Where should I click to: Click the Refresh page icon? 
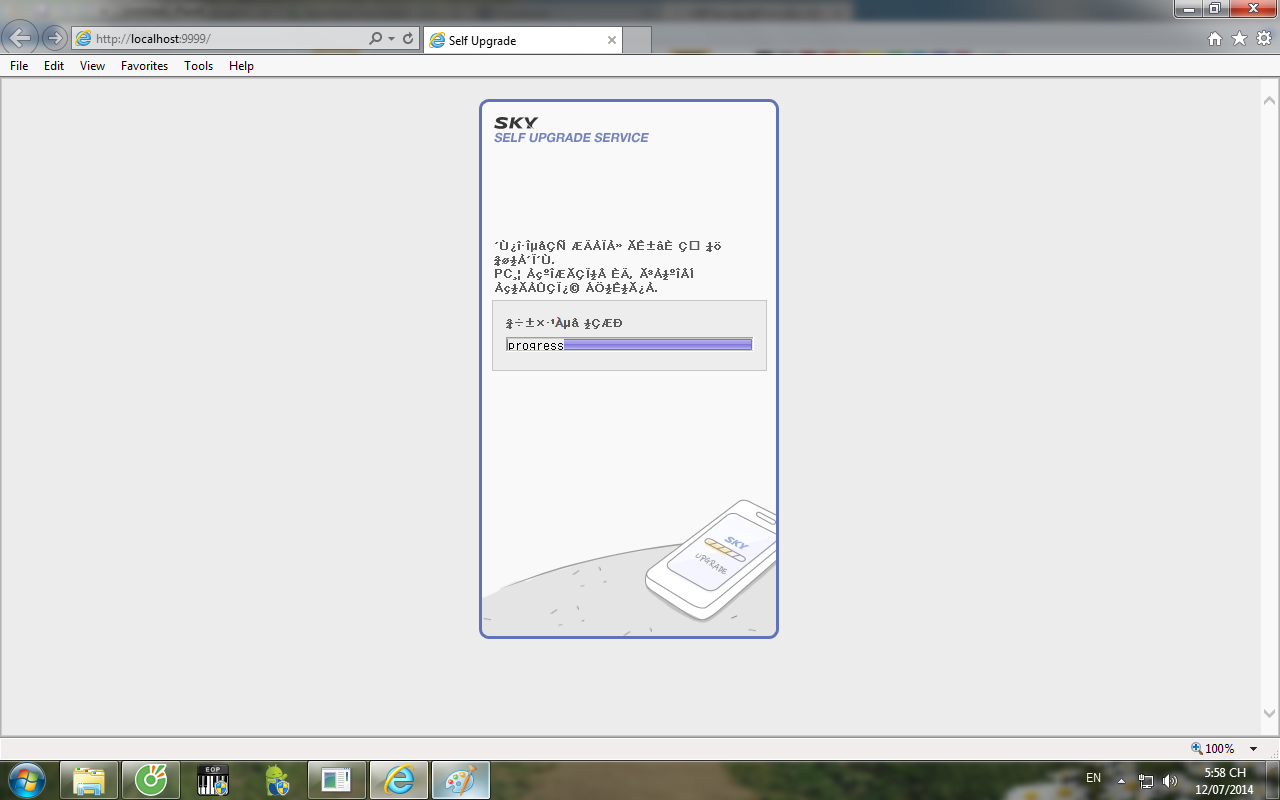[408, 39]
